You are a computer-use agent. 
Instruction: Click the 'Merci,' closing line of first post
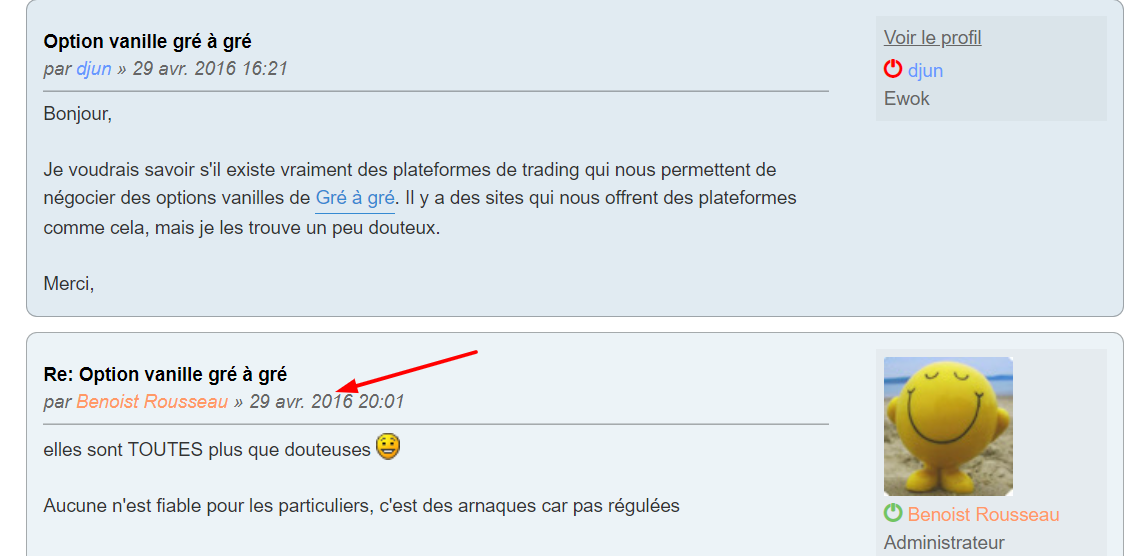pyautogui.click(x=69, y=283)
